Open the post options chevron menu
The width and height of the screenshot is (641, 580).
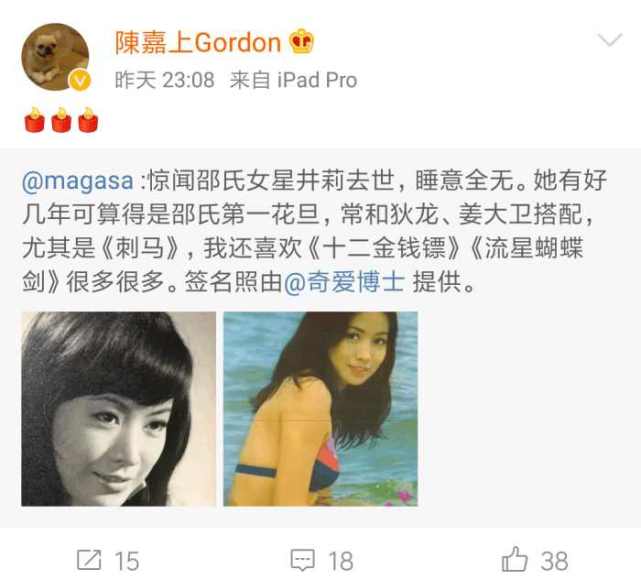(610, 40)
